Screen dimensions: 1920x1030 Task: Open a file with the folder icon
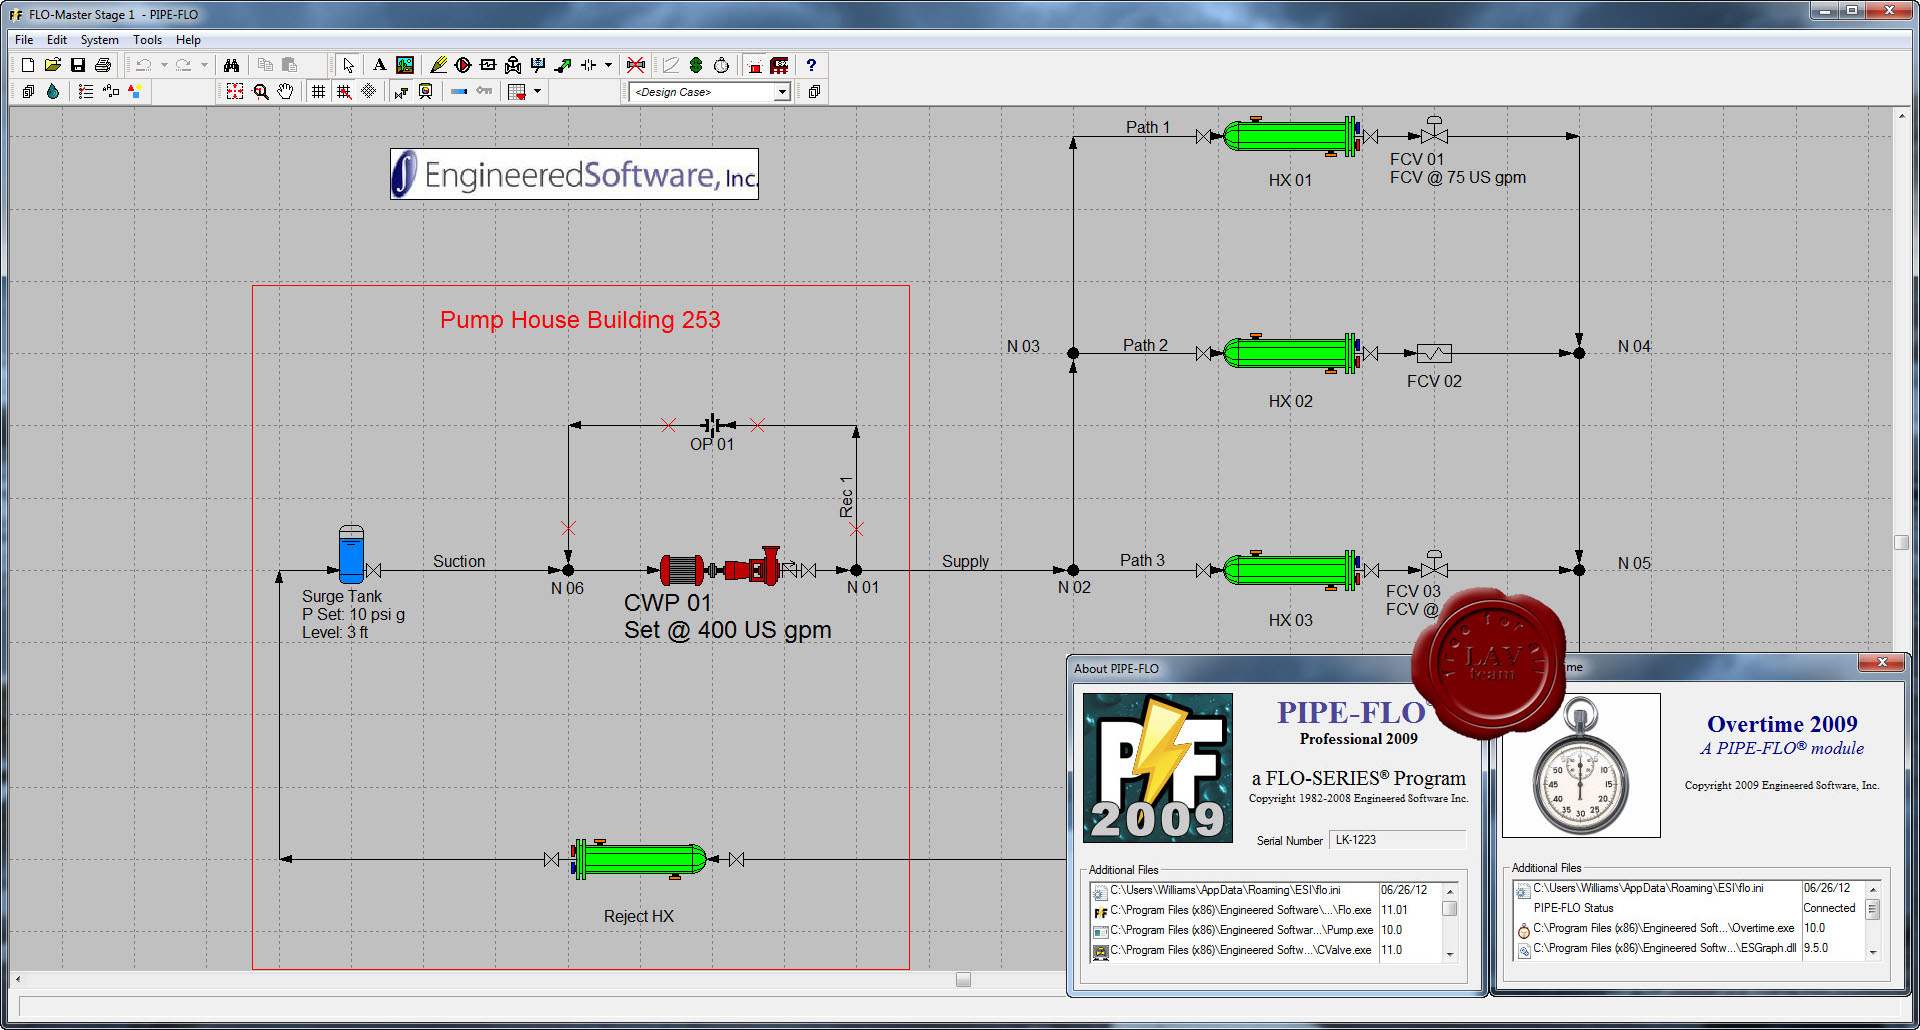pyautogui.click(x=53, y=65)
